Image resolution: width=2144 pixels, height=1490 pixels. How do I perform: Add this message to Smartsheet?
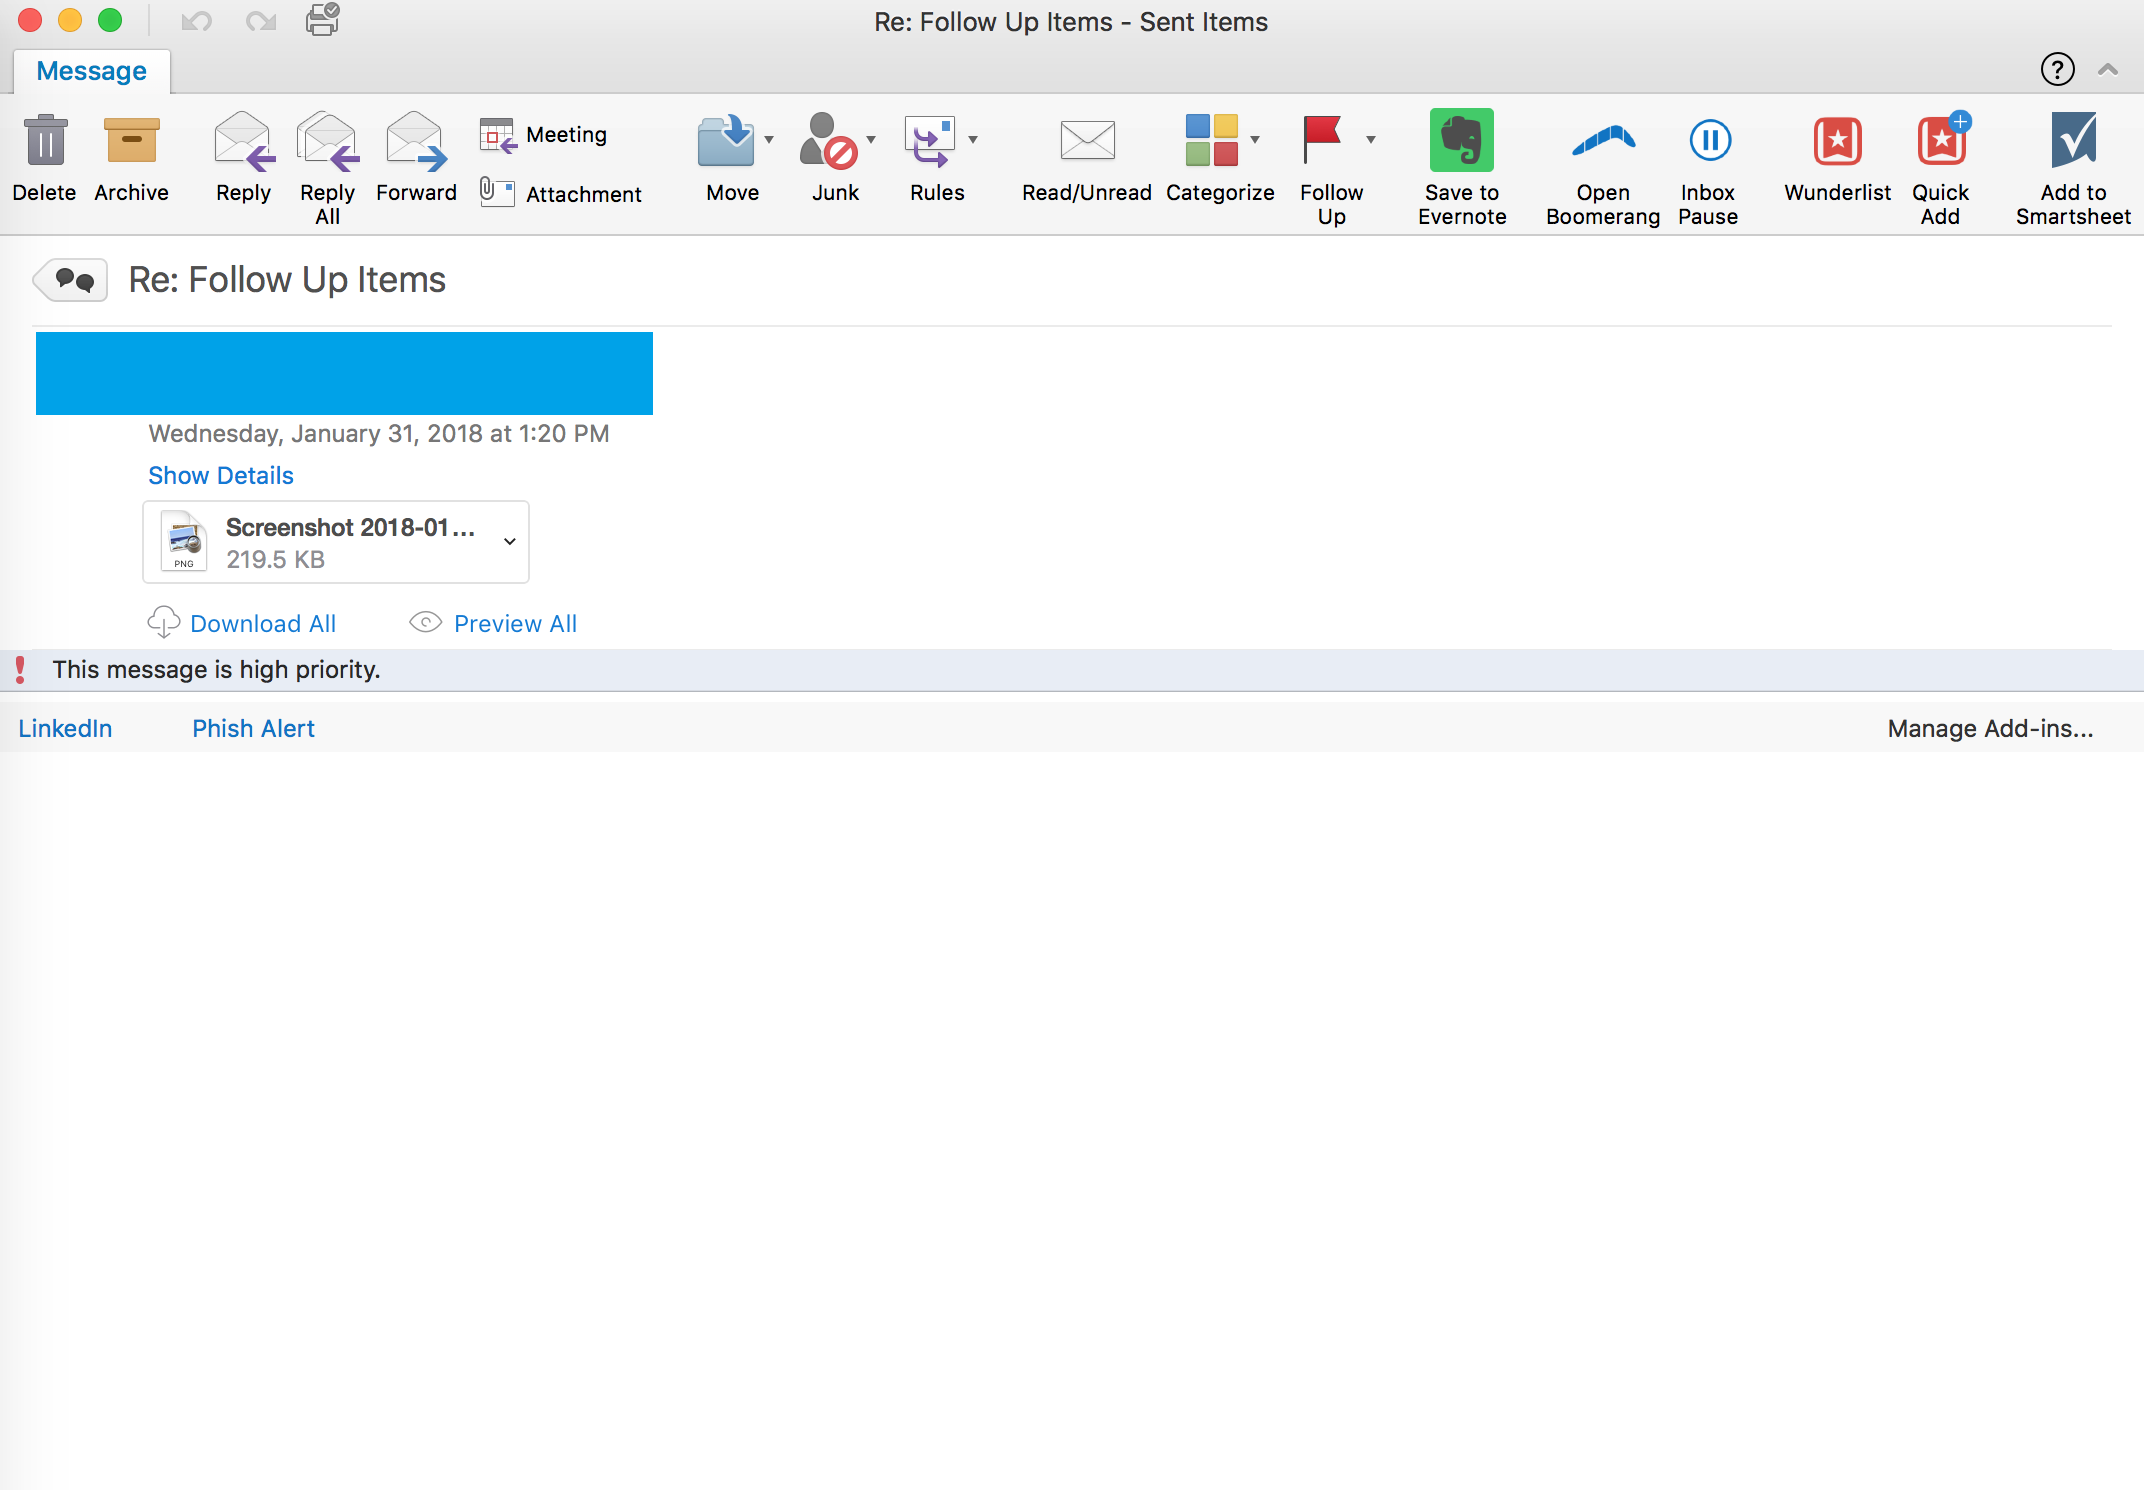click(x=2073, y=141)
